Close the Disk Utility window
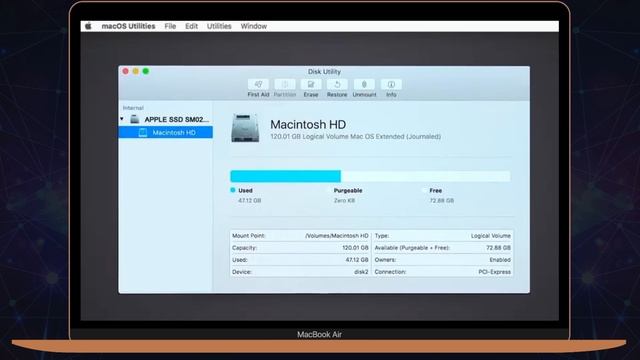 126,71
